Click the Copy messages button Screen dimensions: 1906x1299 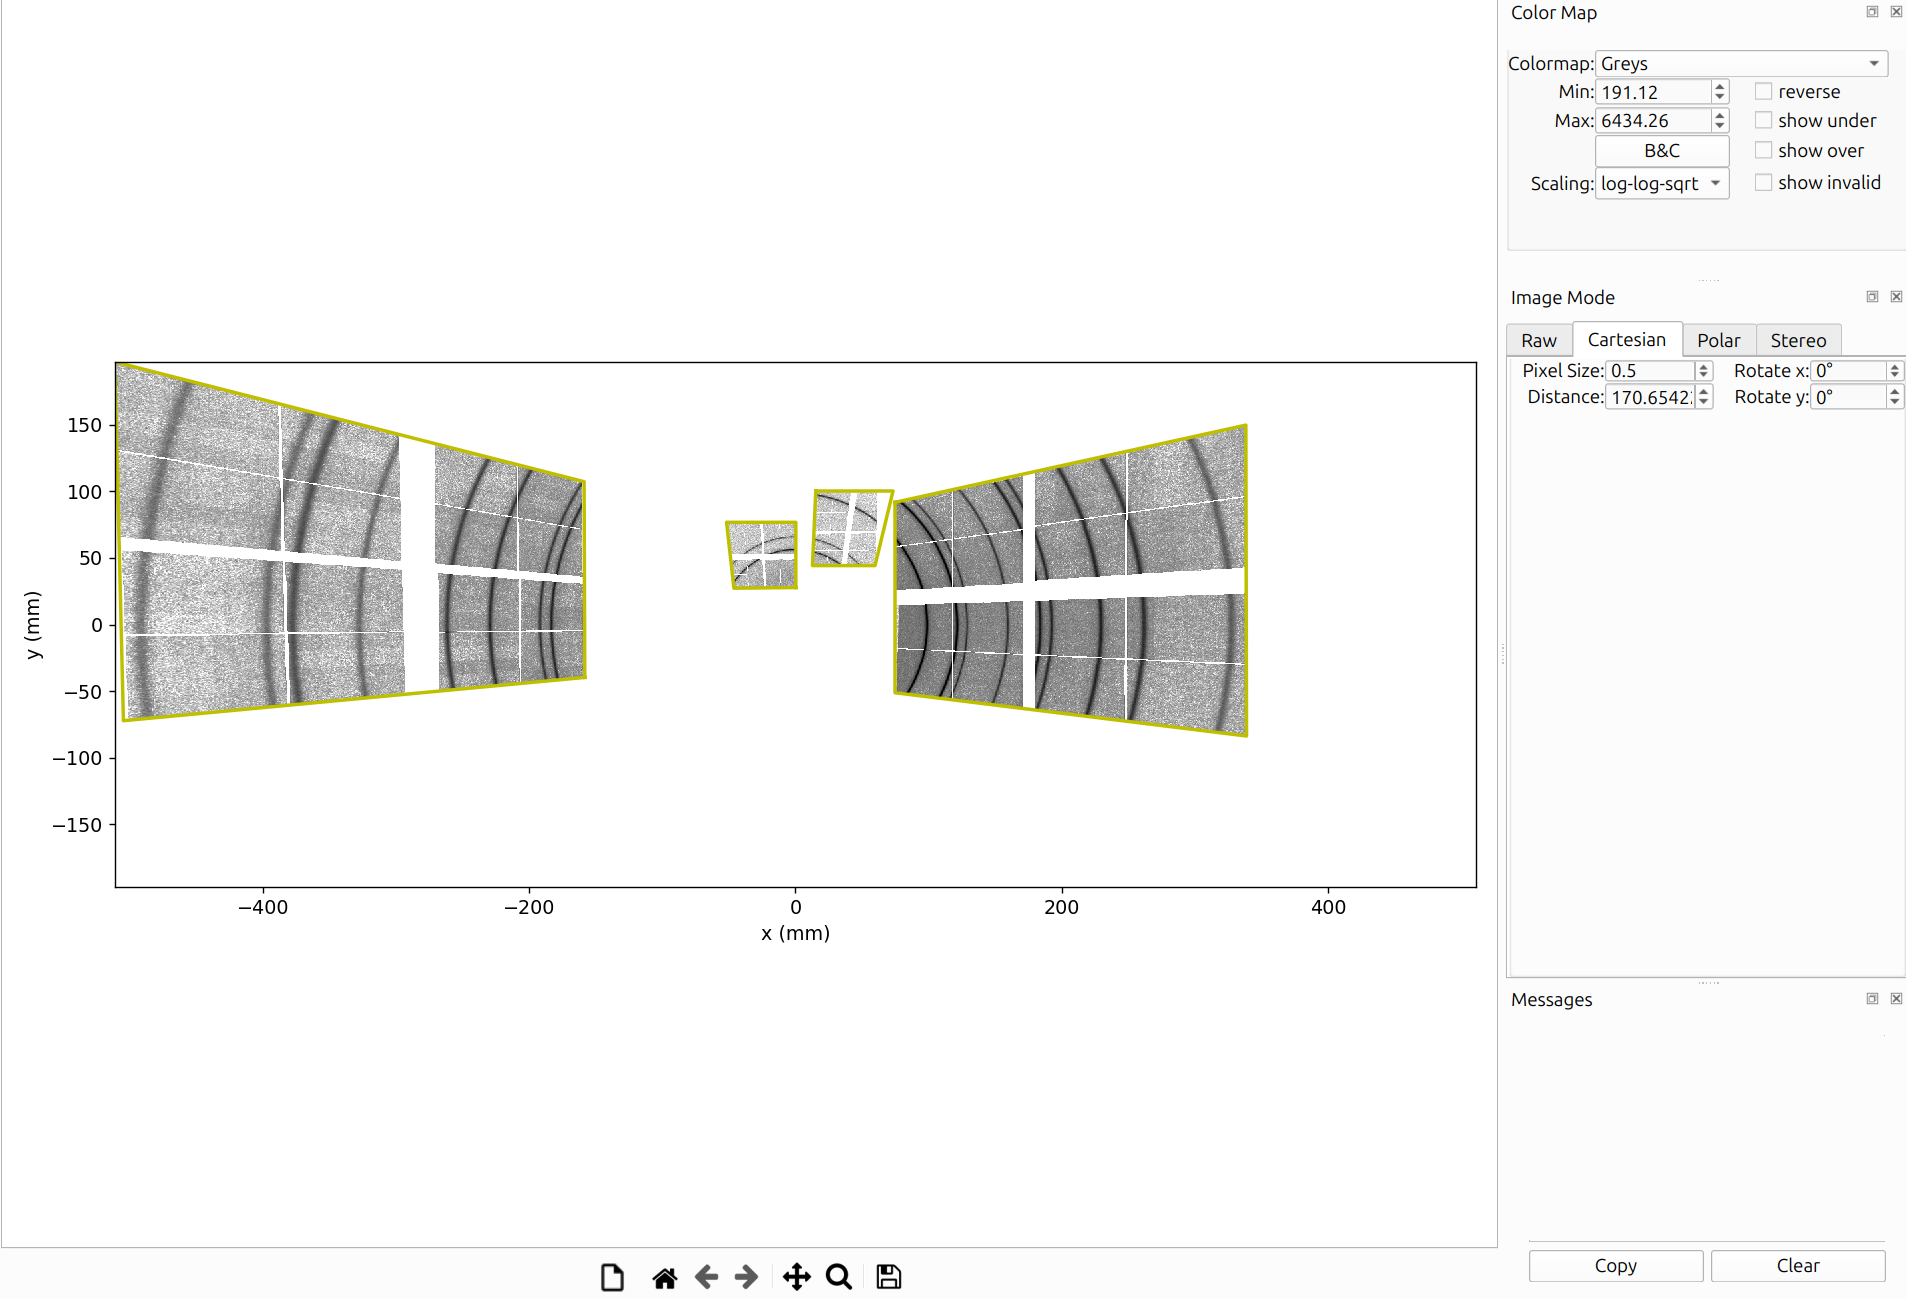coord(1615,1265)
